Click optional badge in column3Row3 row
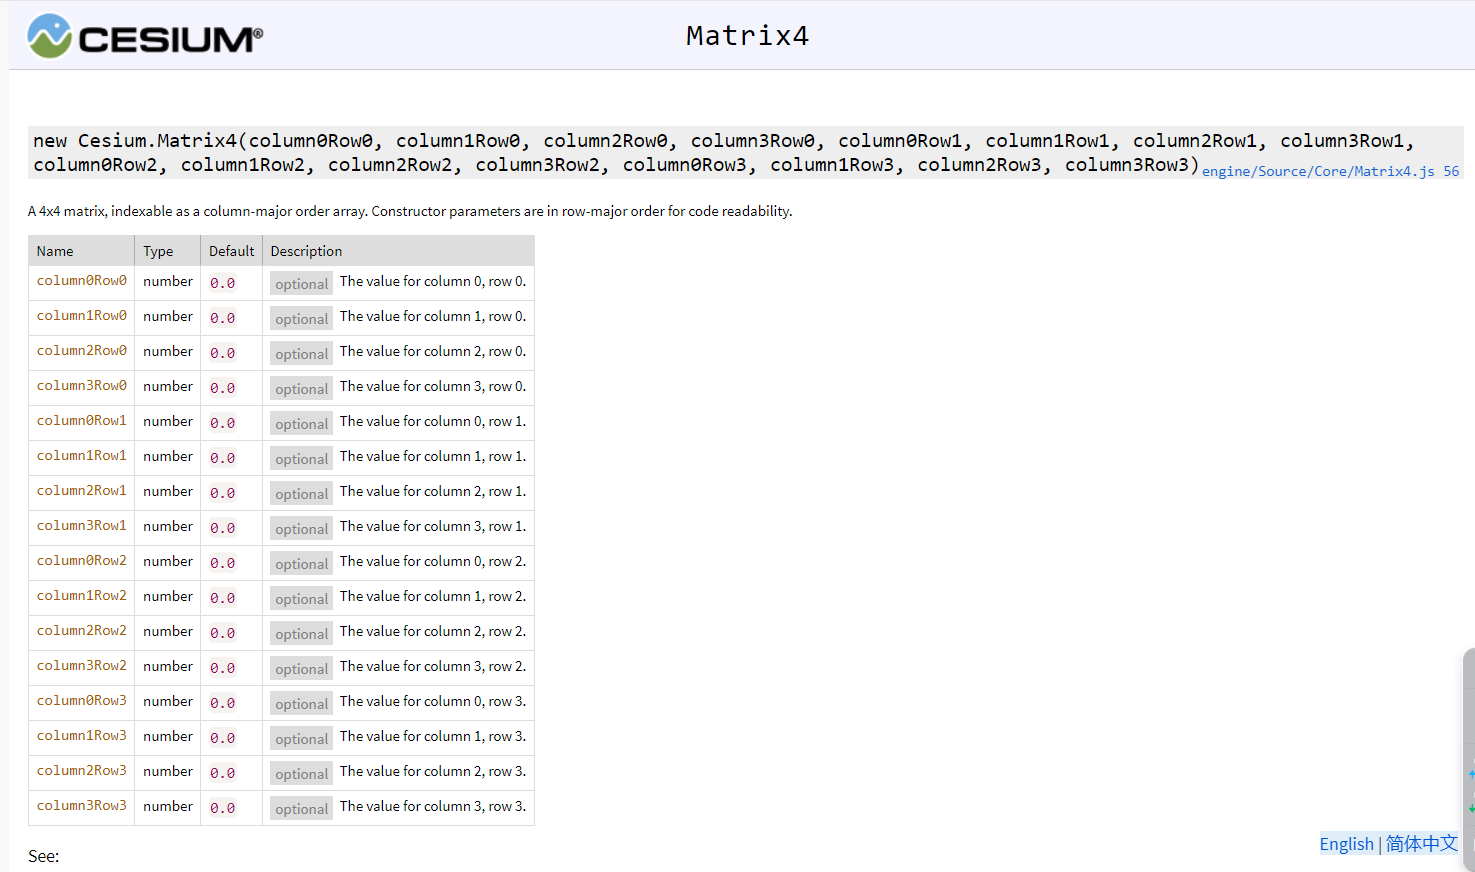 (301, 809)
